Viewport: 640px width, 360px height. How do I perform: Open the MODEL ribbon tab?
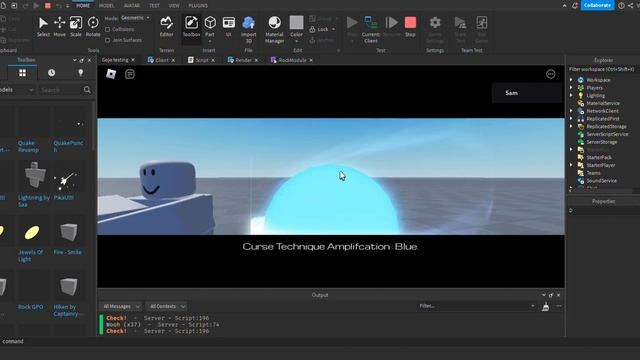tap(107, 6)
